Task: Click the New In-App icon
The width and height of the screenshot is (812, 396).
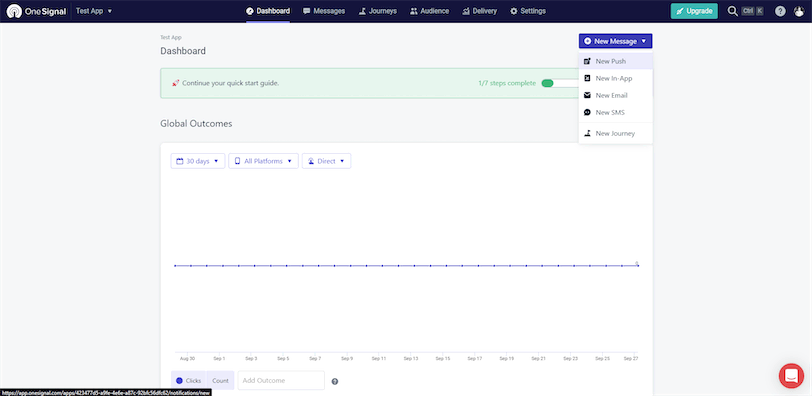Action: tap(587, 78)
